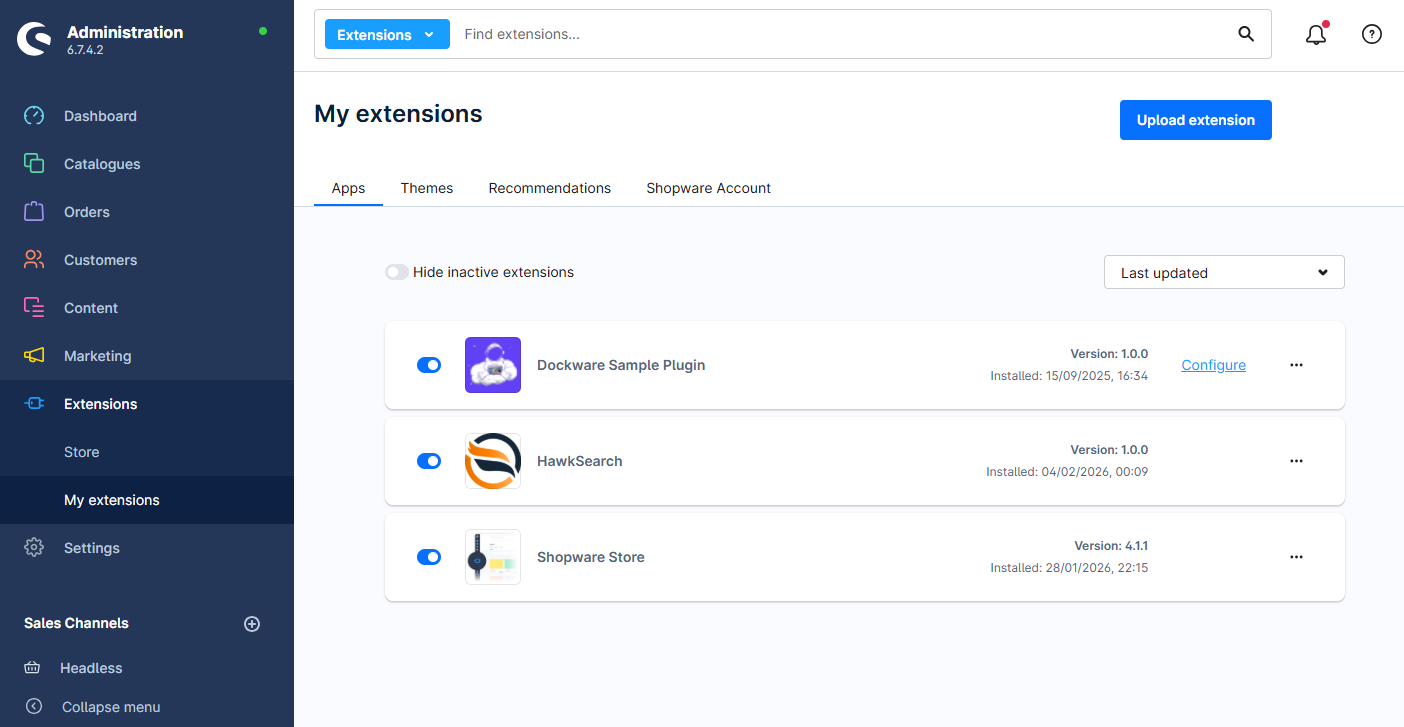
Task: Open the Extensions search scope dropdown
Action: click(x=387, y=34)
